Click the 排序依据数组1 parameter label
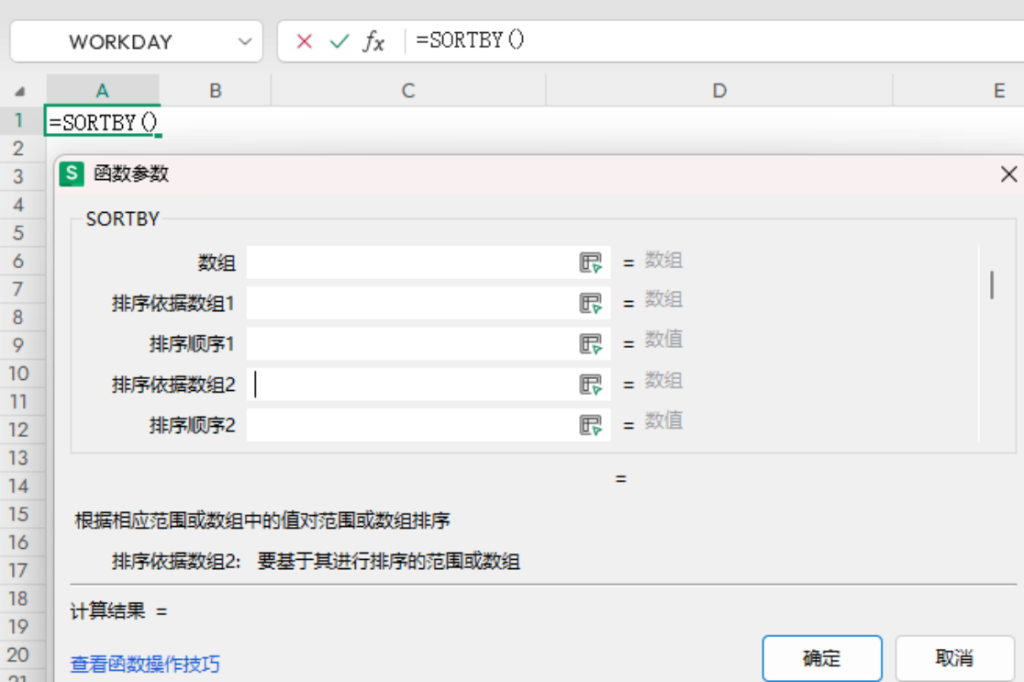 tap(173, 304)
